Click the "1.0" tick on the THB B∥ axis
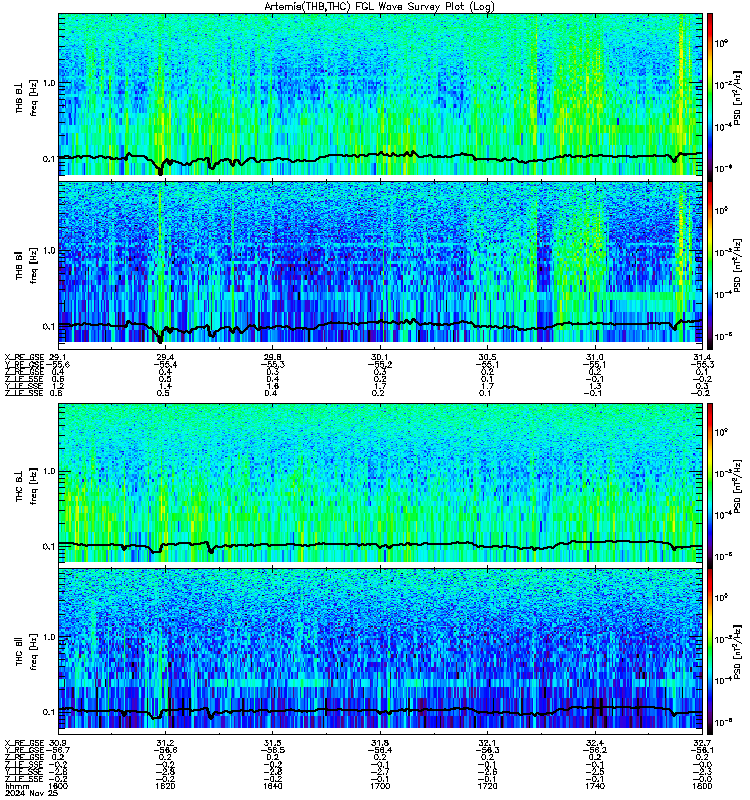This screenshot has height=800, width=750. point(49,251)
